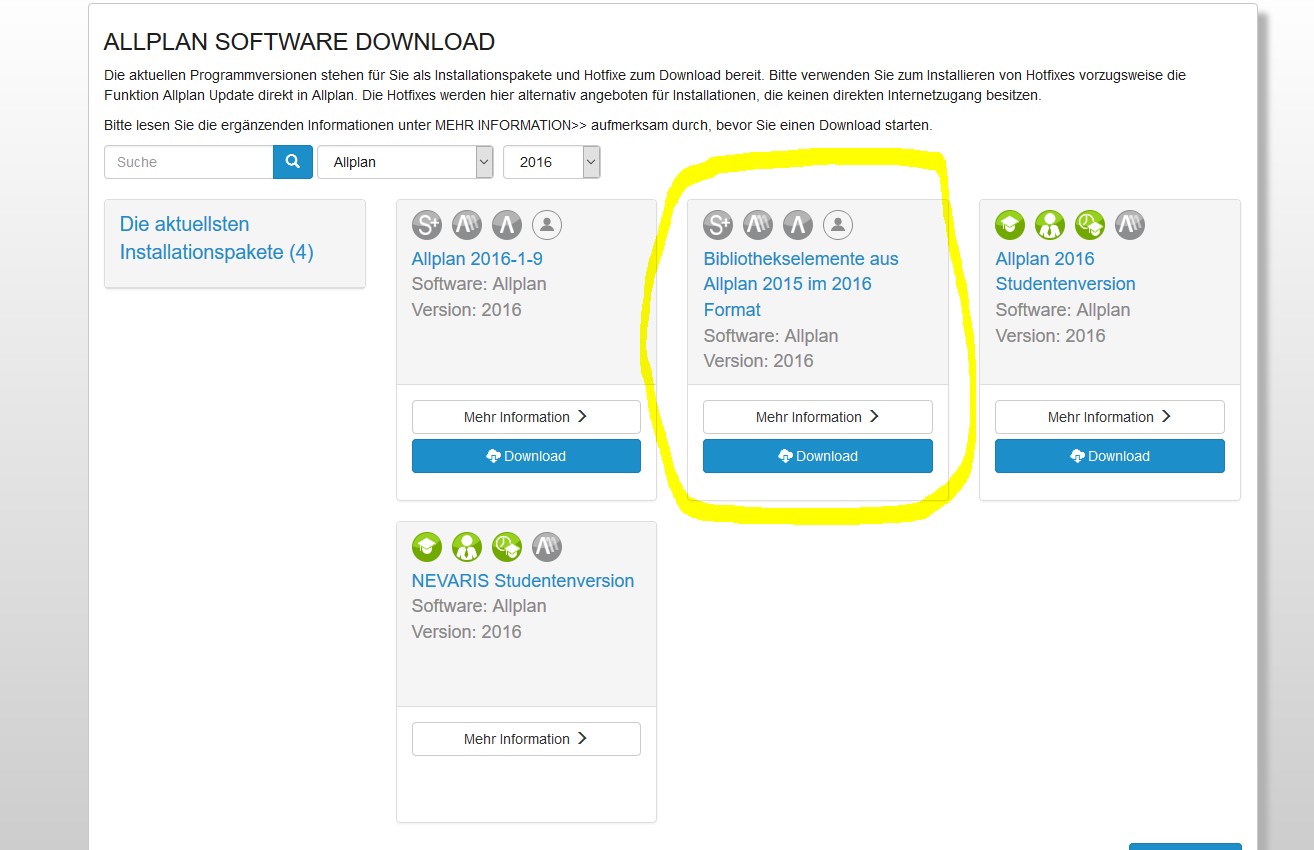Download the Allplan 2016 Studentenversion package
The width and height of the screenshot is (1314, 850).
(x=1109, y=456)
